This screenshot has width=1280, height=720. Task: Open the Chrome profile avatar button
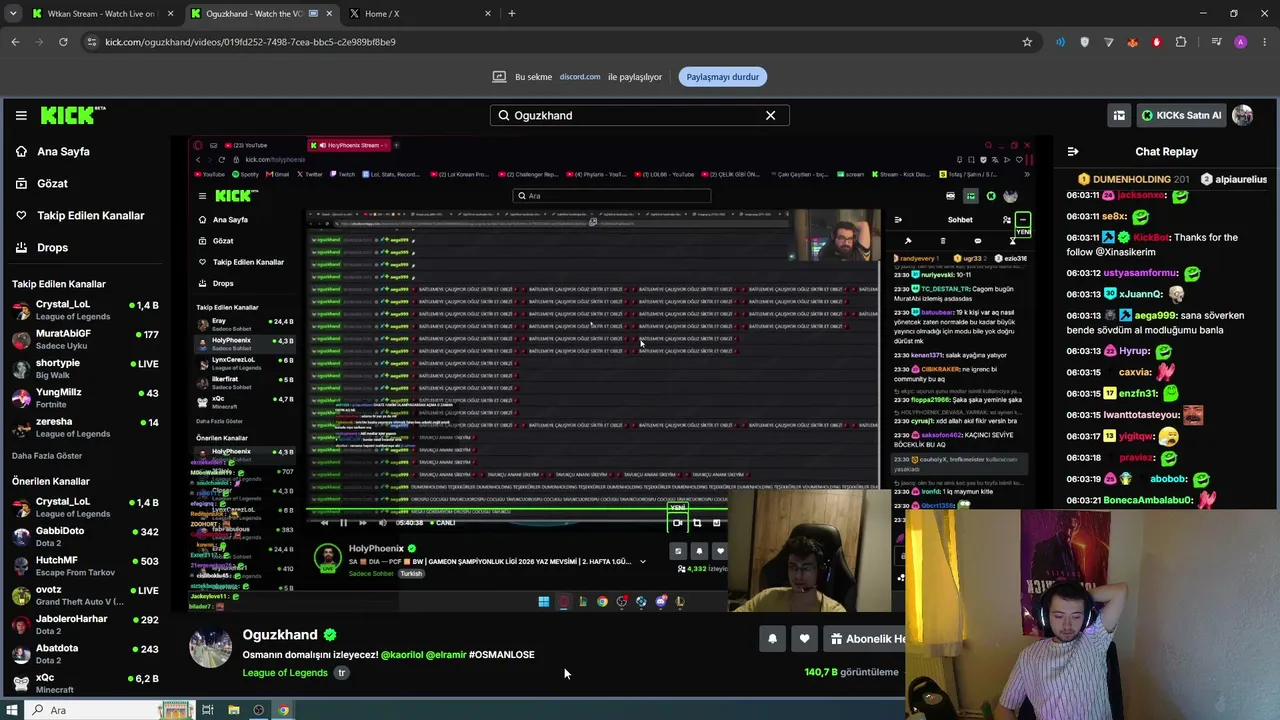pyautogui.click(x=1241, y=42)
